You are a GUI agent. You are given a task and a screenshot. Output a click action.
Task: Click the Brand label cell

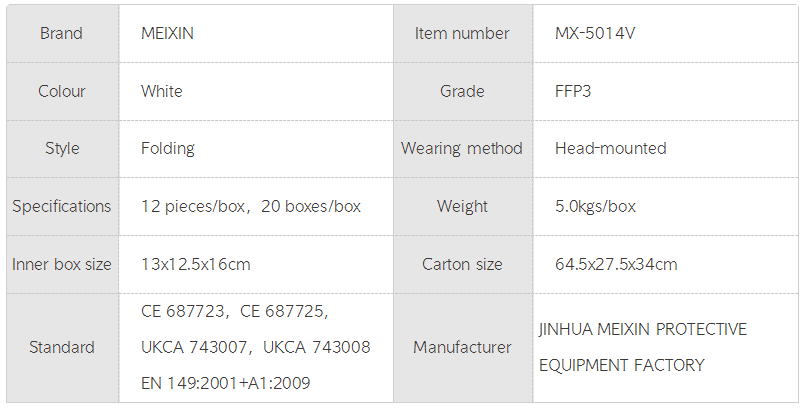click(x=61, y=33)
